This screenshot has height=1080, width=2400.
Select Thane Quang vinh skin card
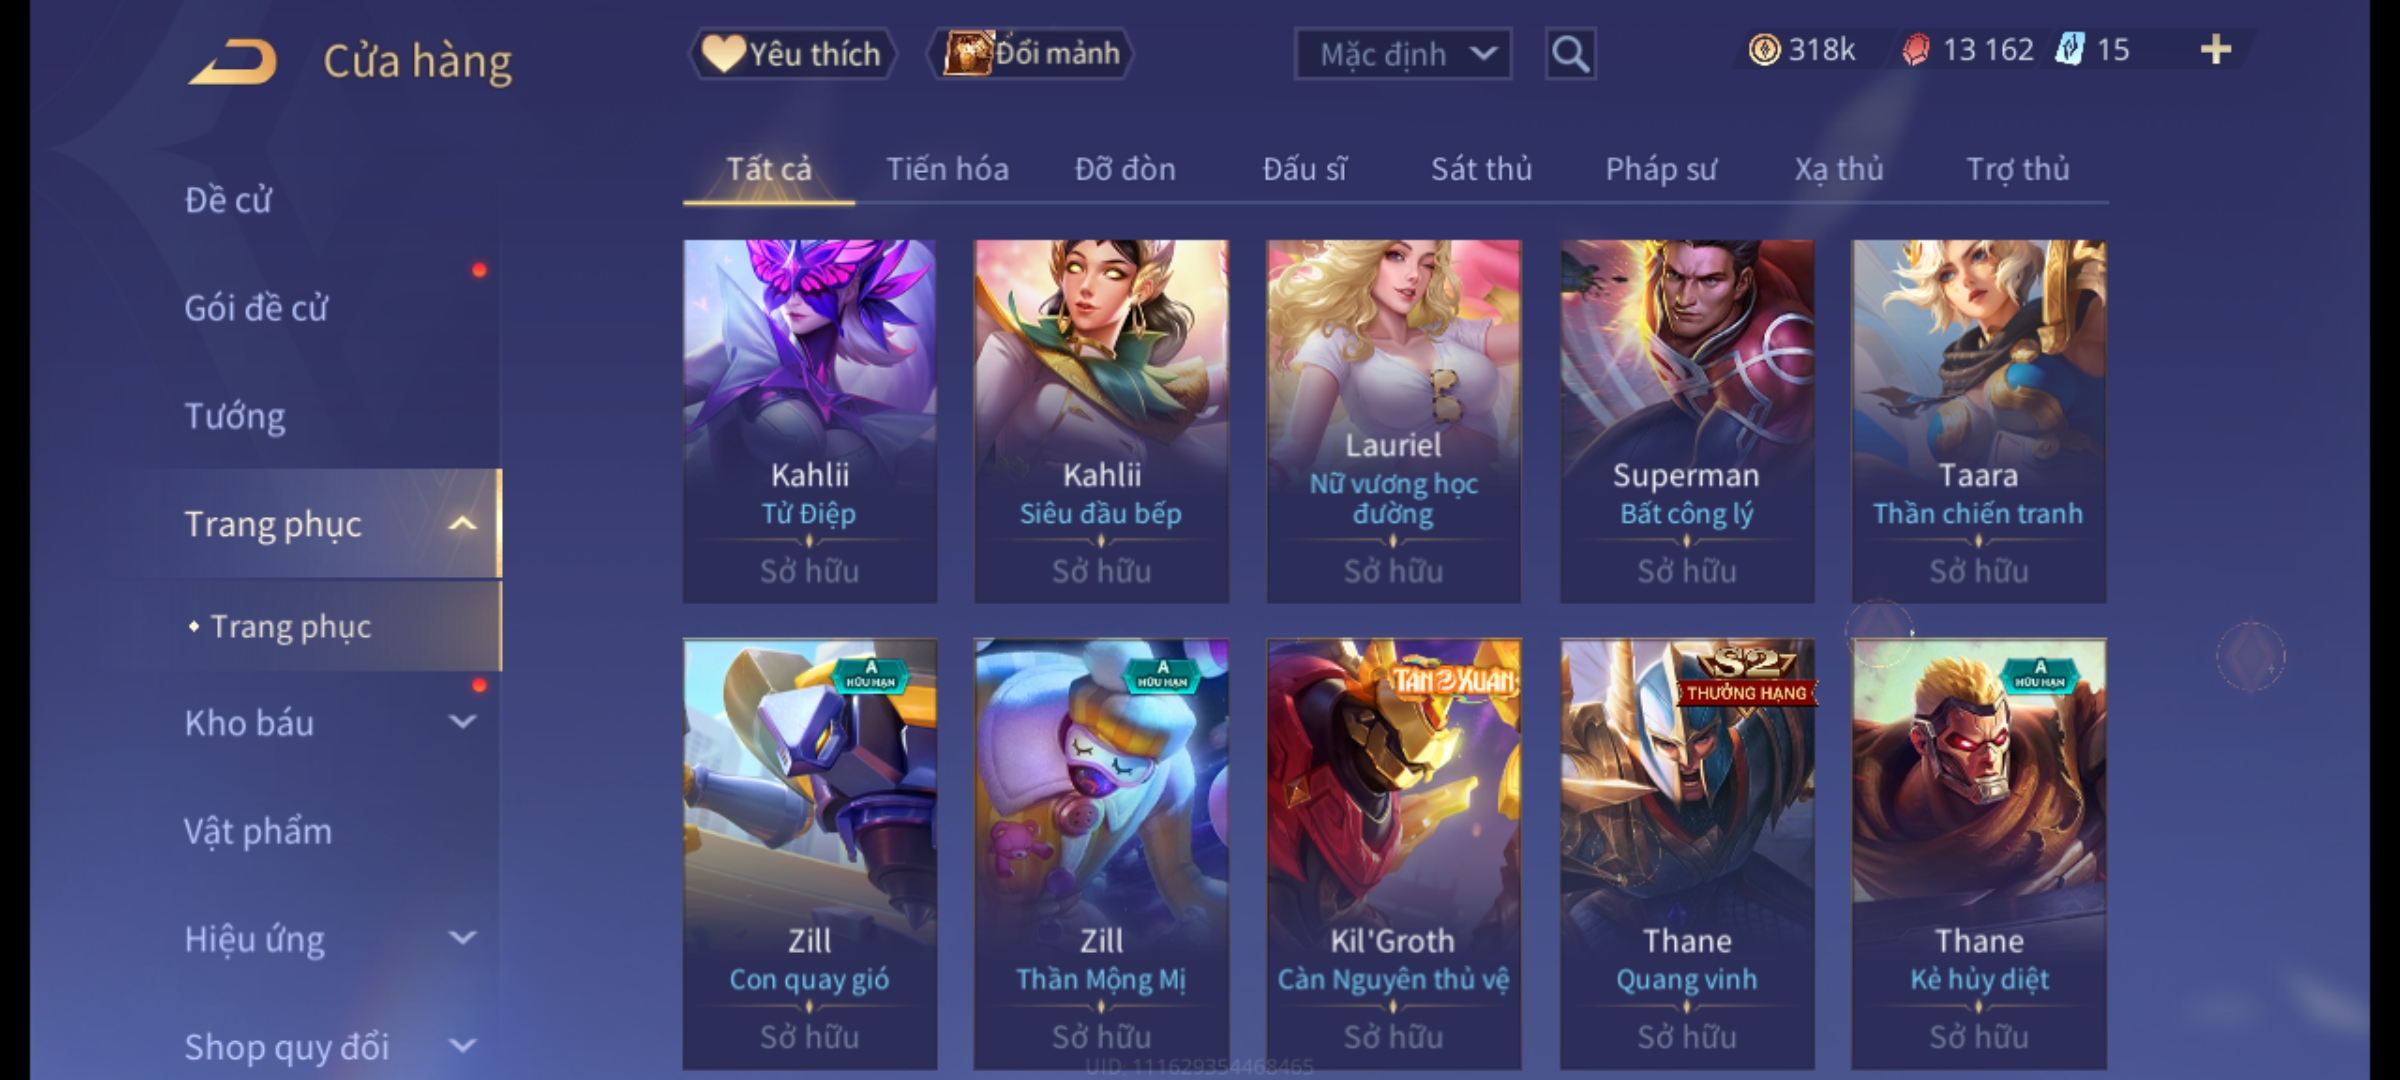[x=1687, y=854]
